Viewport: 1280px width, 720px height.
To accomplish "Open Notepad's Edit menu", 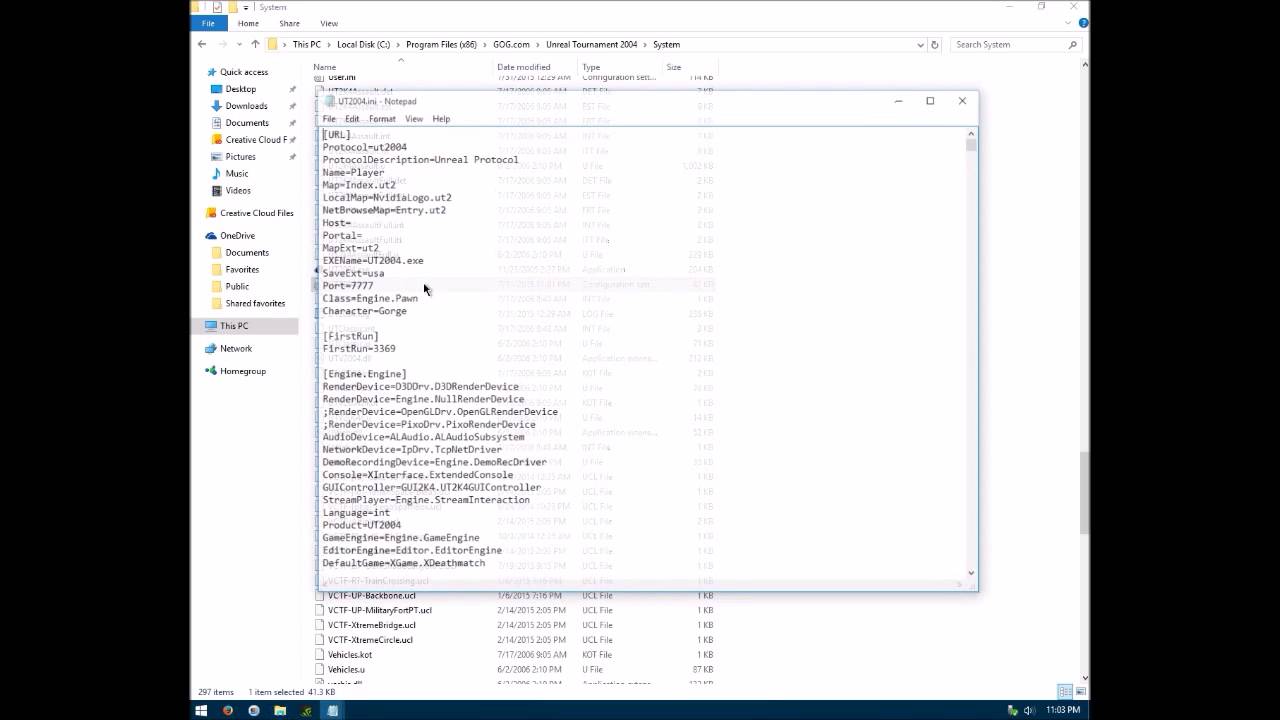I will [352, 119].
